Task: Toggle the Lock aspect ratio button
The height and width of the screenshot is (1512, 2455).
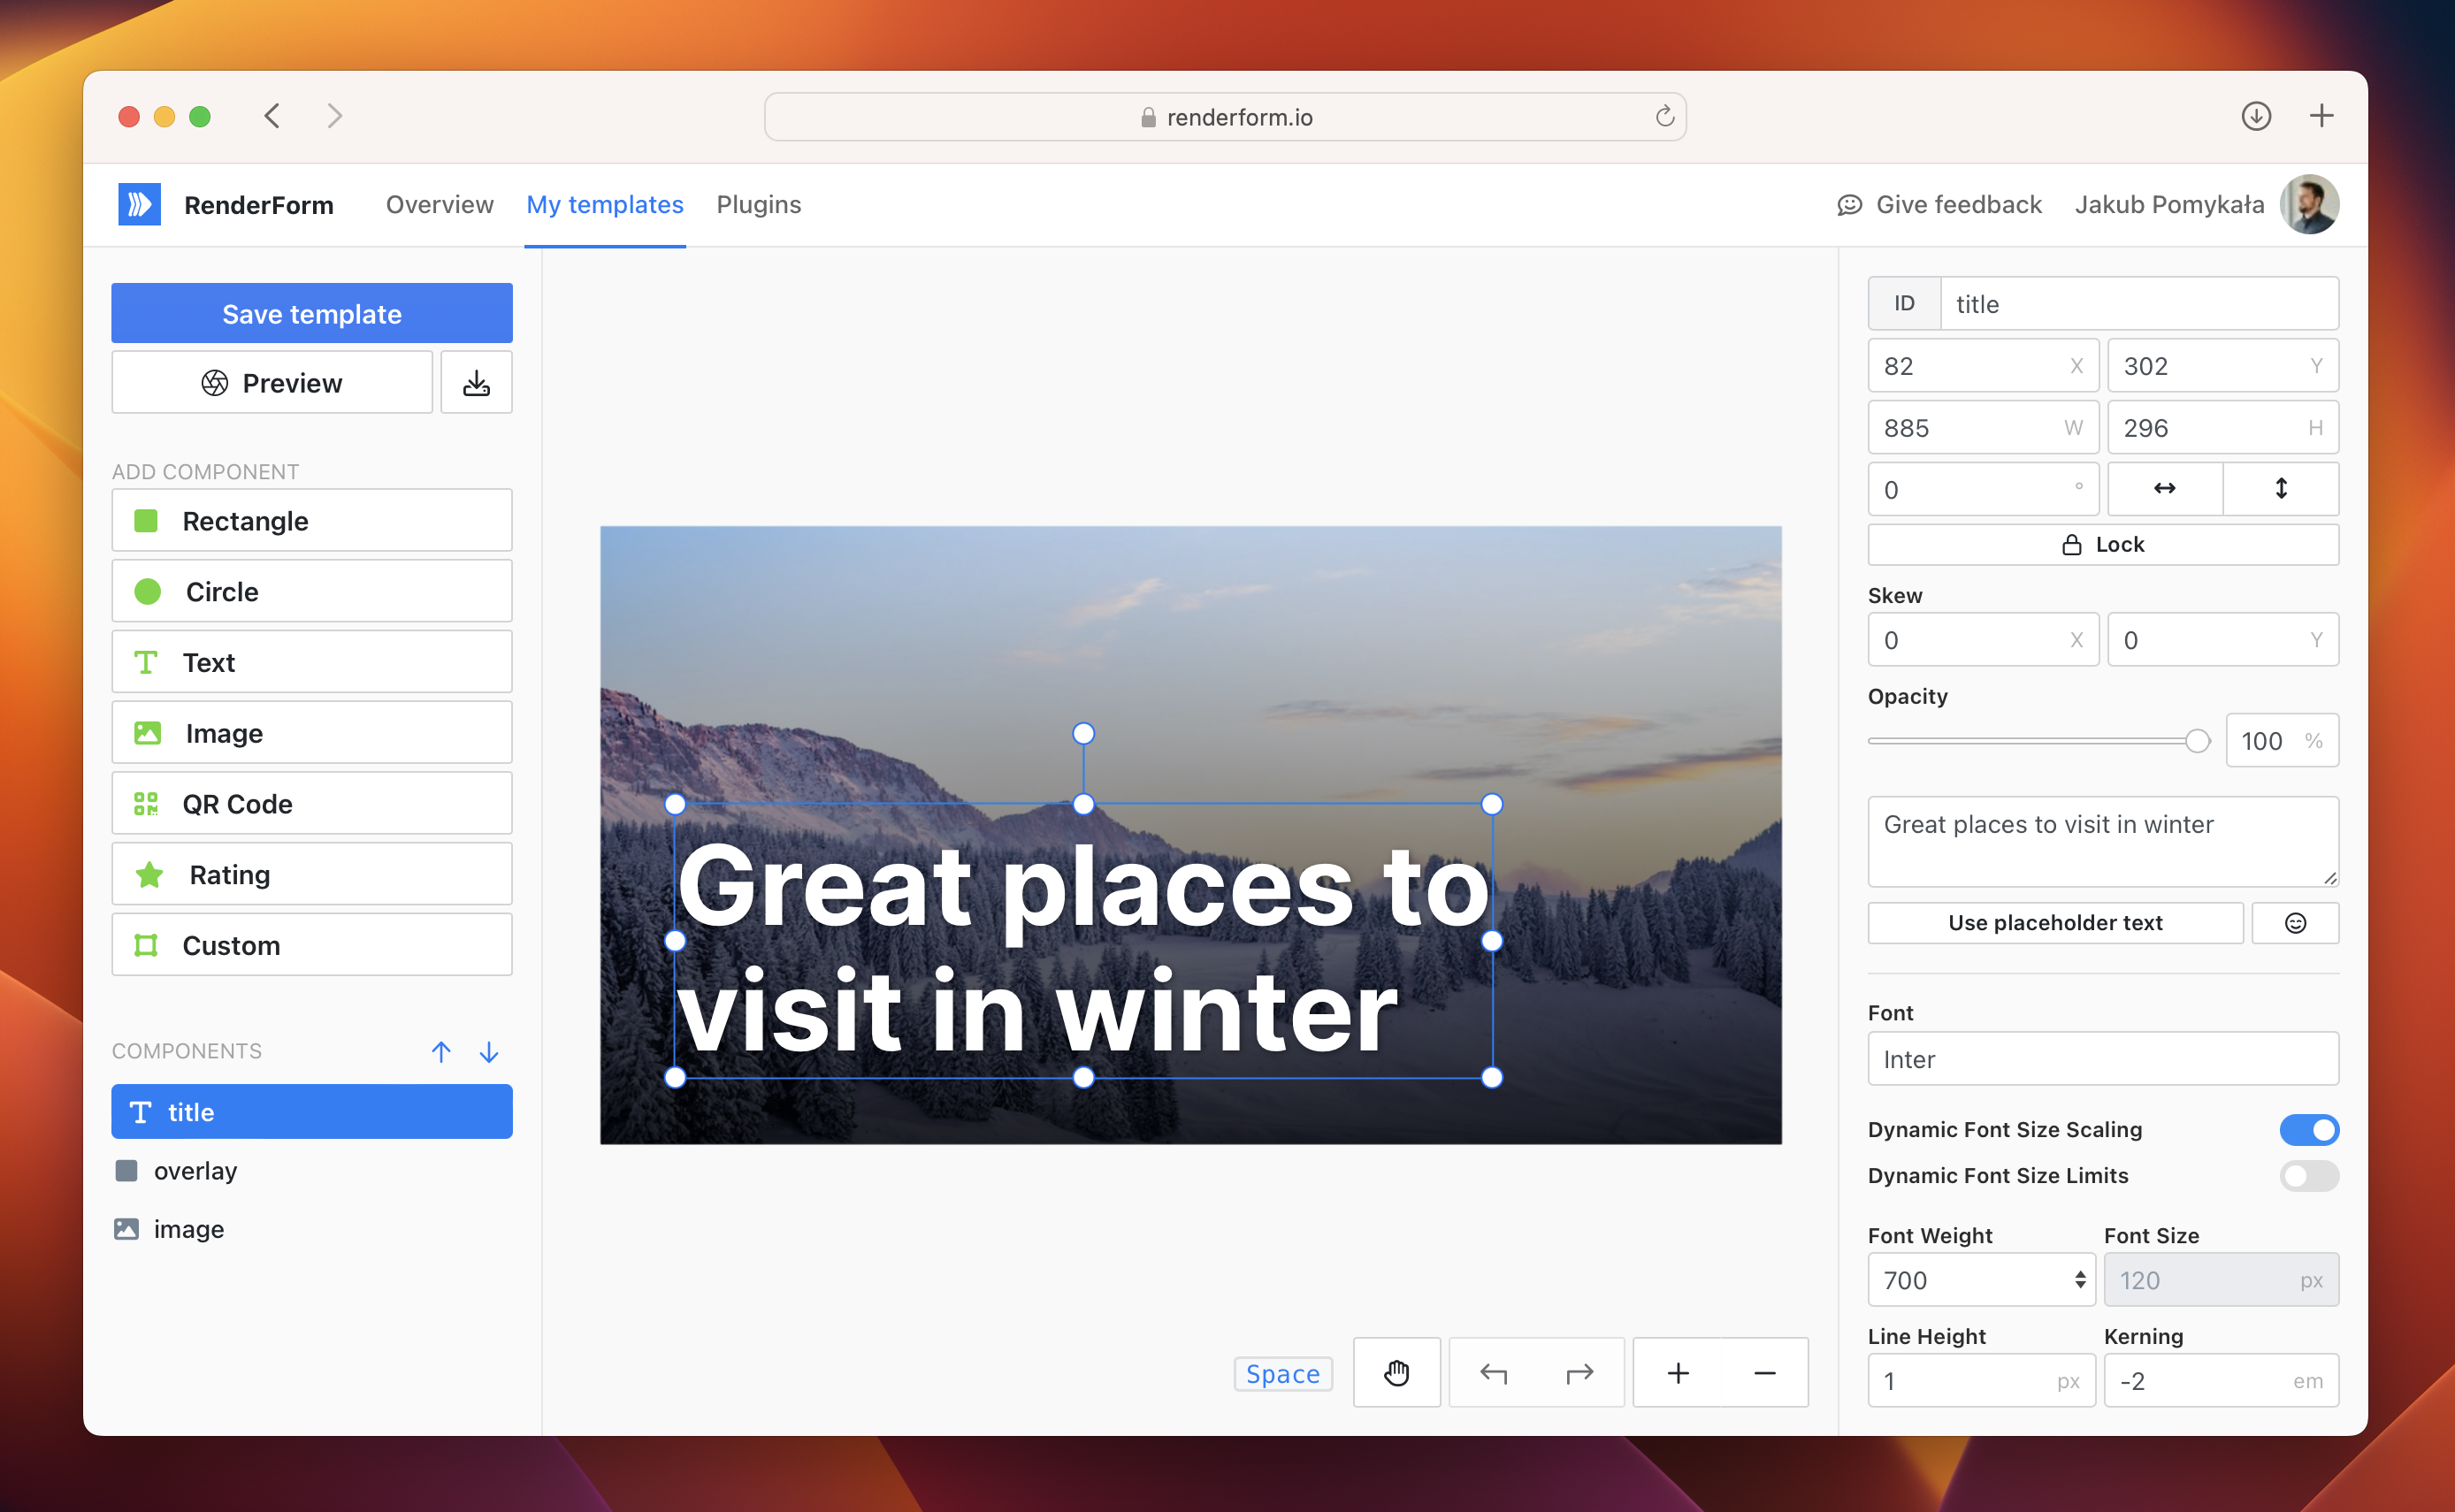Action: pyautogui.click(x=2102, y=544)
